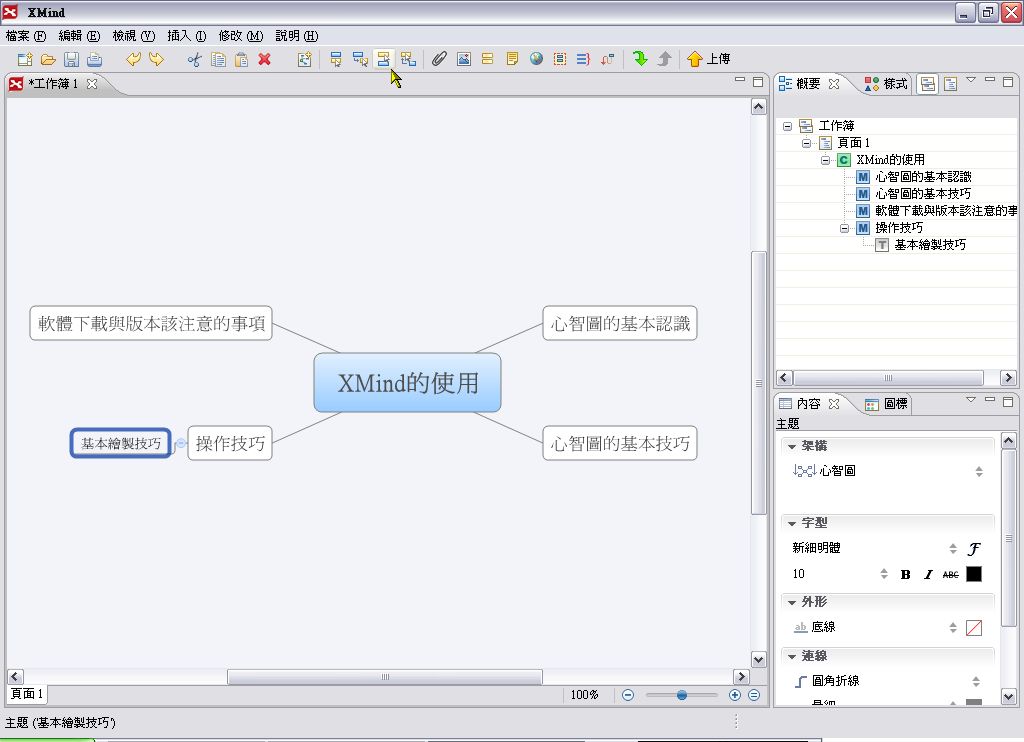Open the 檢視 menu
1024x742 pixels.
[133, 36]
